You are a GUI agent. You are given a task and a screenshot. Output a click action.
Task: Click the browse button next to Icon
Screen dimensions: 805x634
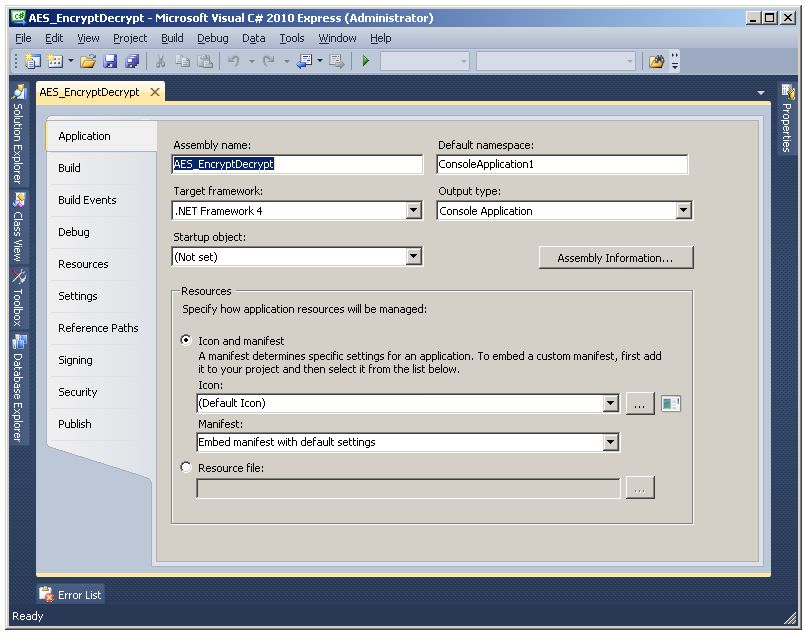[x=640, y=404]
